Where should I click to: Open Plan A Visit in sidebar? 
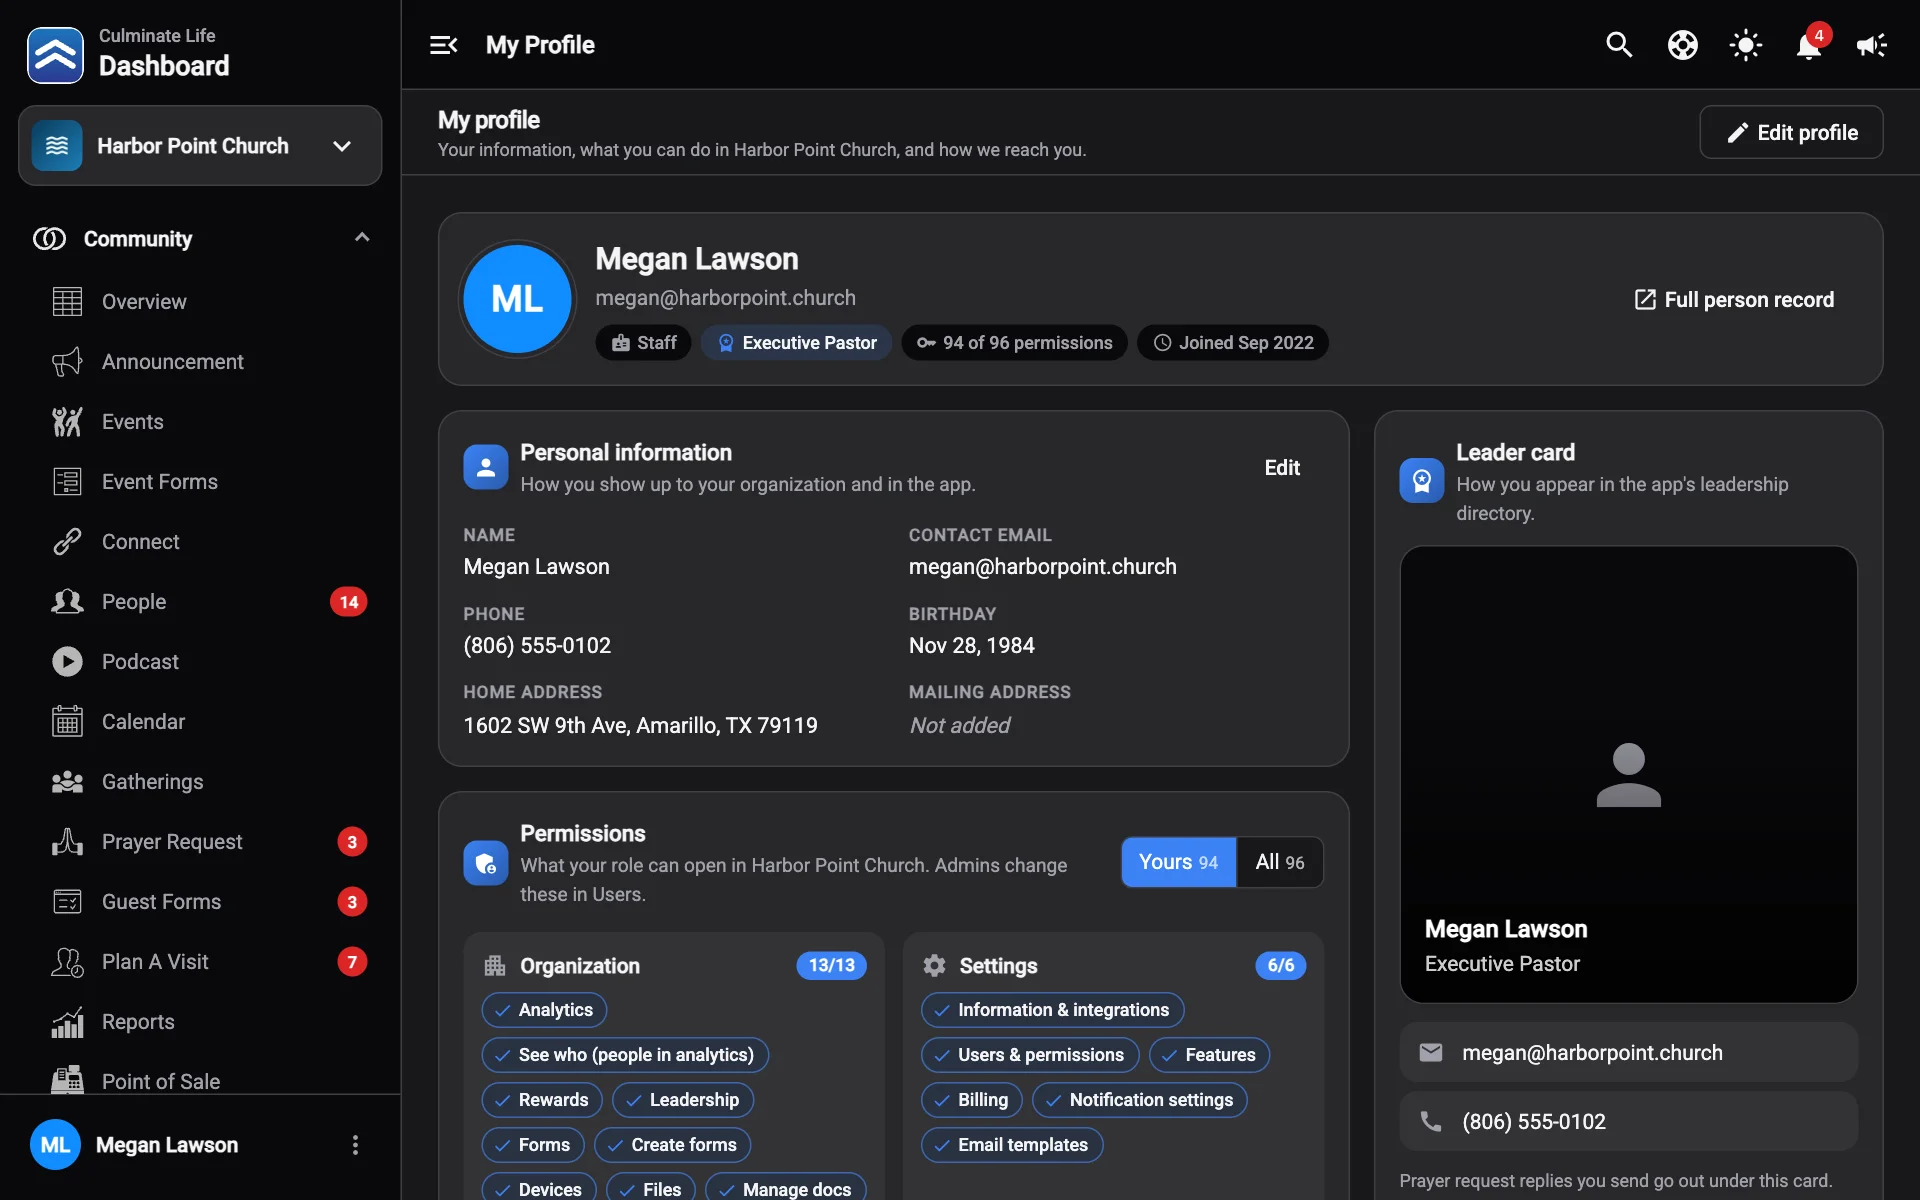click(200, 961)
